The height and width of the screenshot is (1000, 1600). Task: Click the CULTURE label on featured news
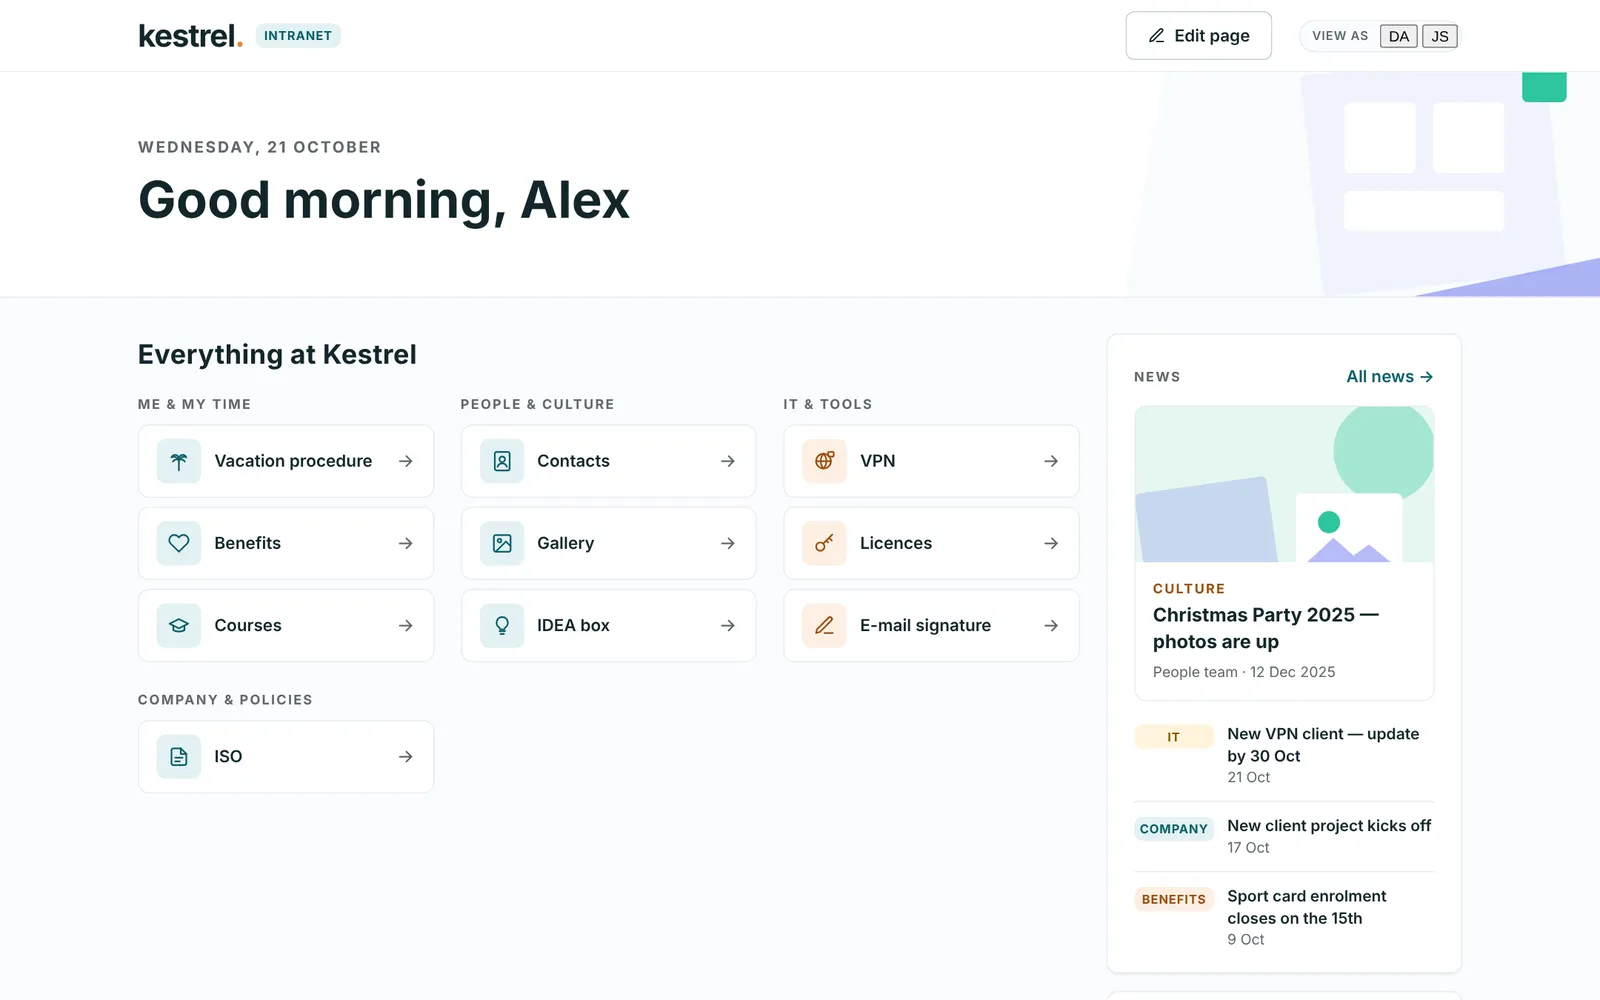click(1189, 589)
